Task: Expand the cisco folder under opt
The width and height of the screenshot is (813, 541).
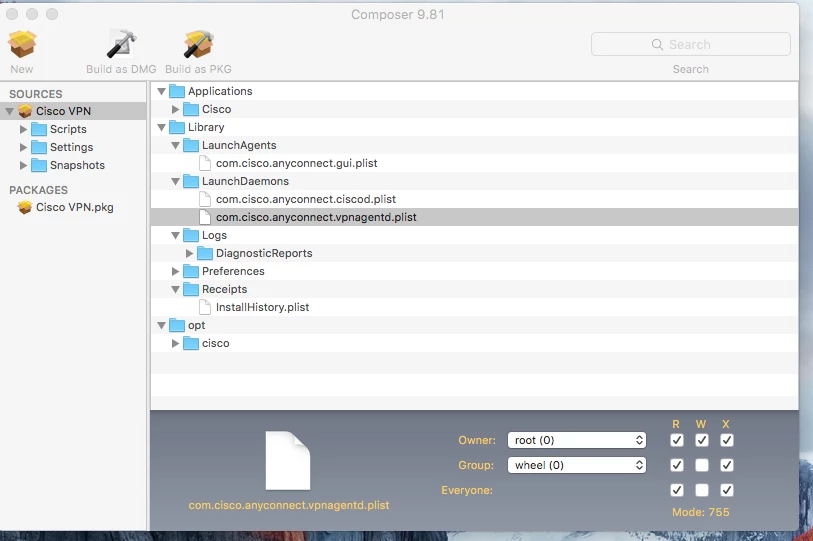Action: [x=175, y=343]
